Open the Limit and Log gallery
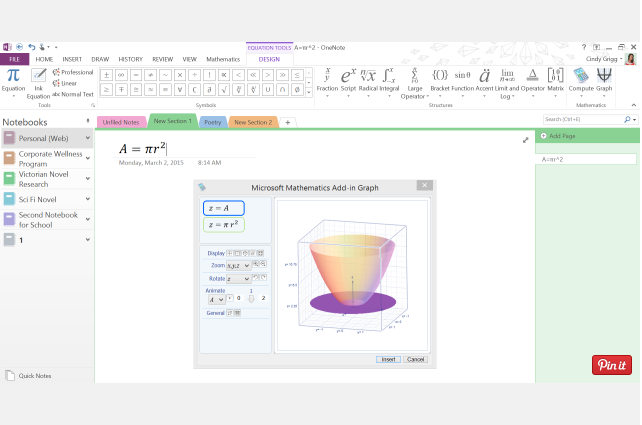 coord(507,84)
